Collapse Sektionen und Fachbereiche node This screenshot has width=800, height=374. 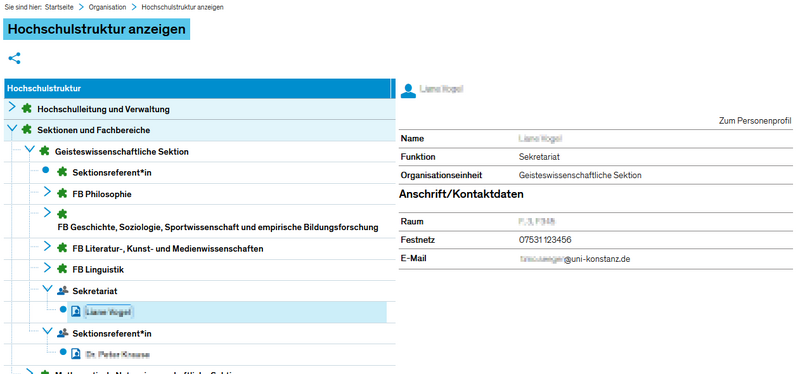pos(12,129)
